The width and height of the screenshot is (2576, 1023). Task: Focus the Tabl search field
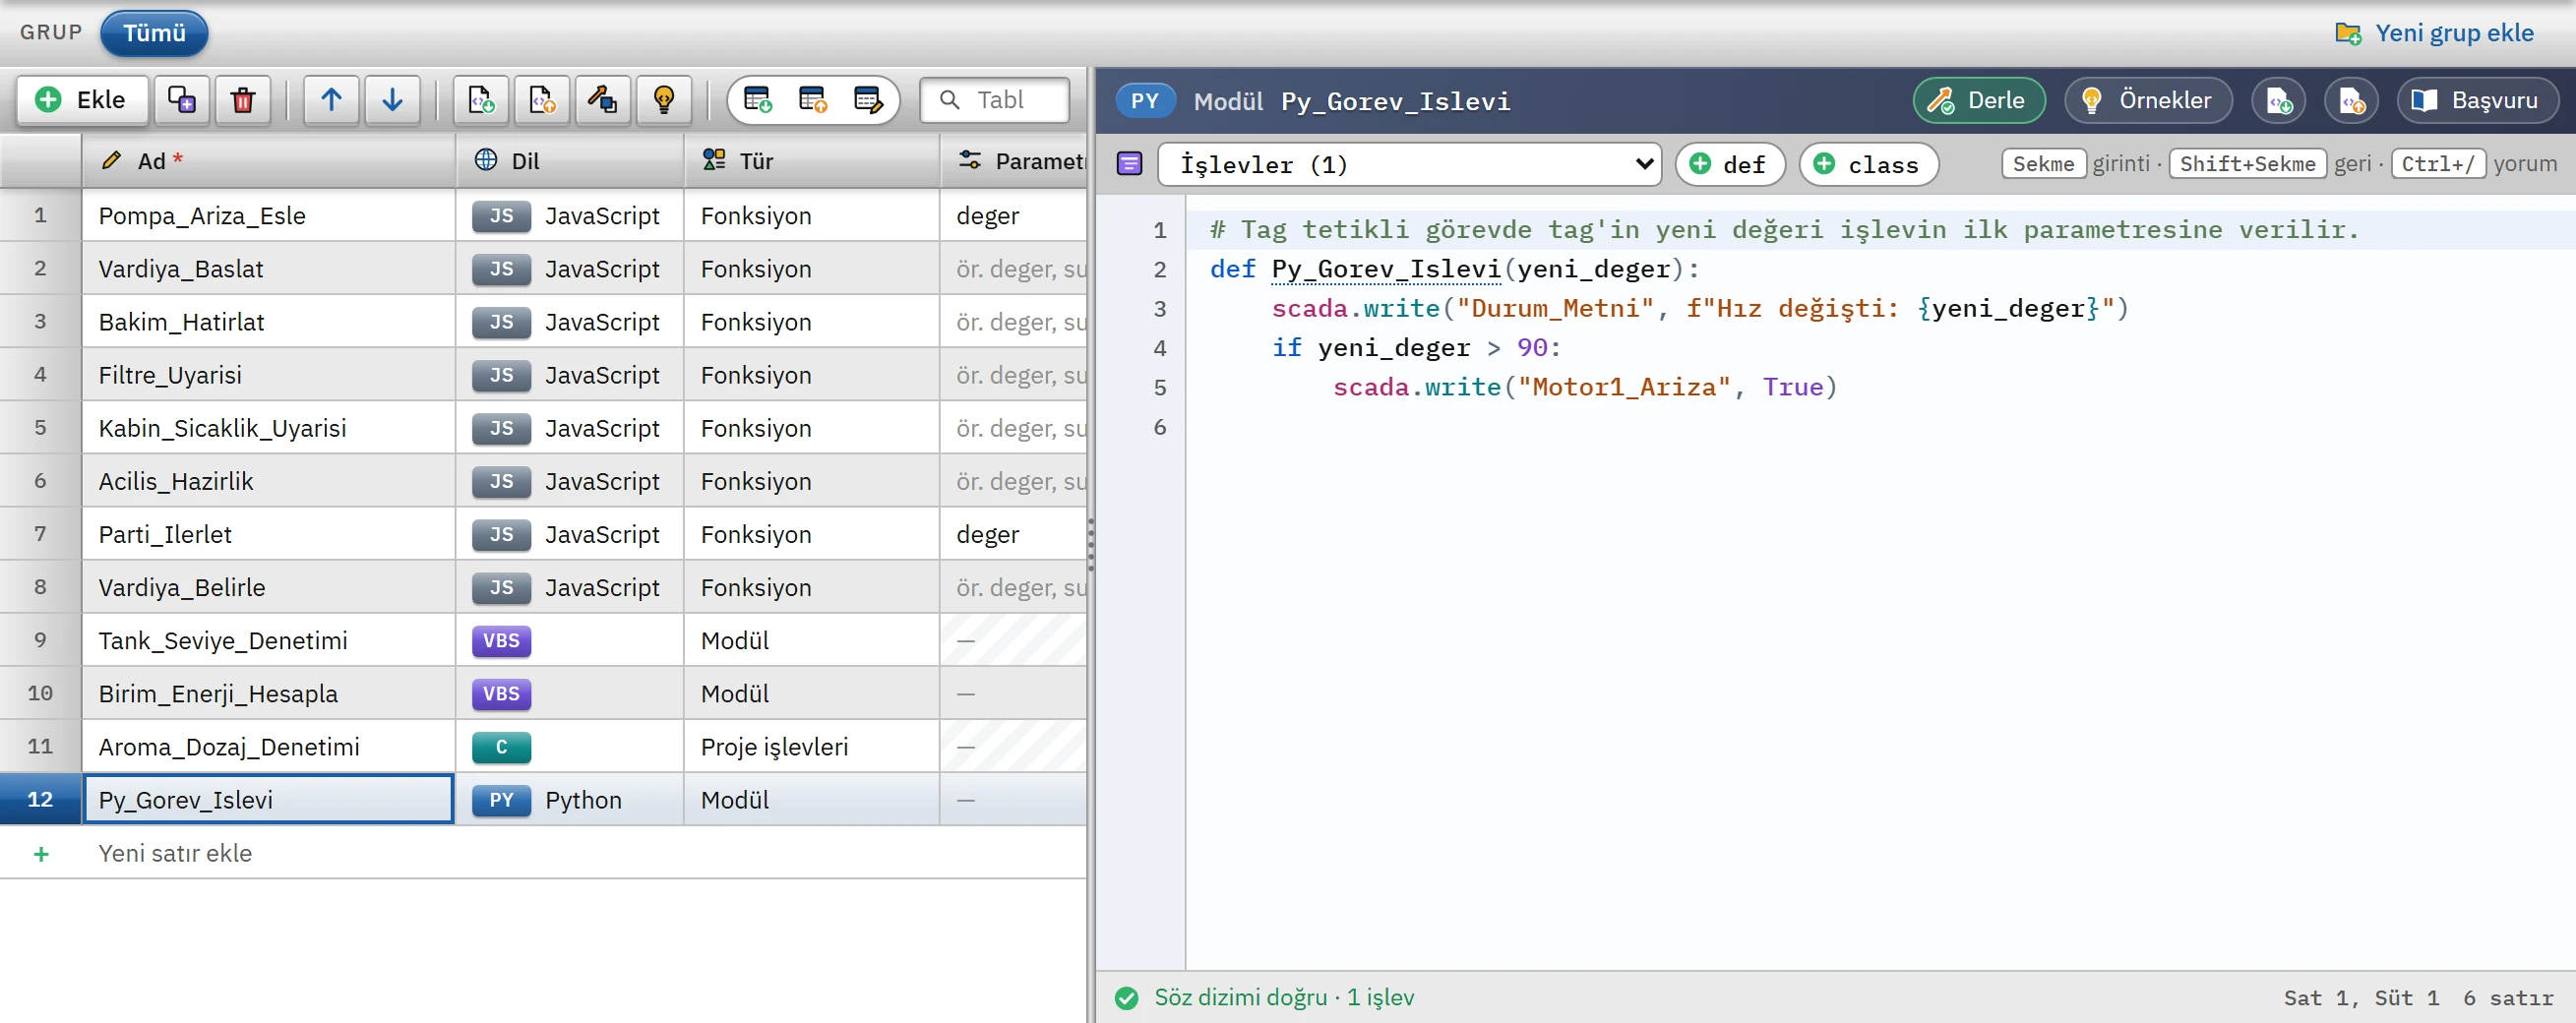[995, 100]
